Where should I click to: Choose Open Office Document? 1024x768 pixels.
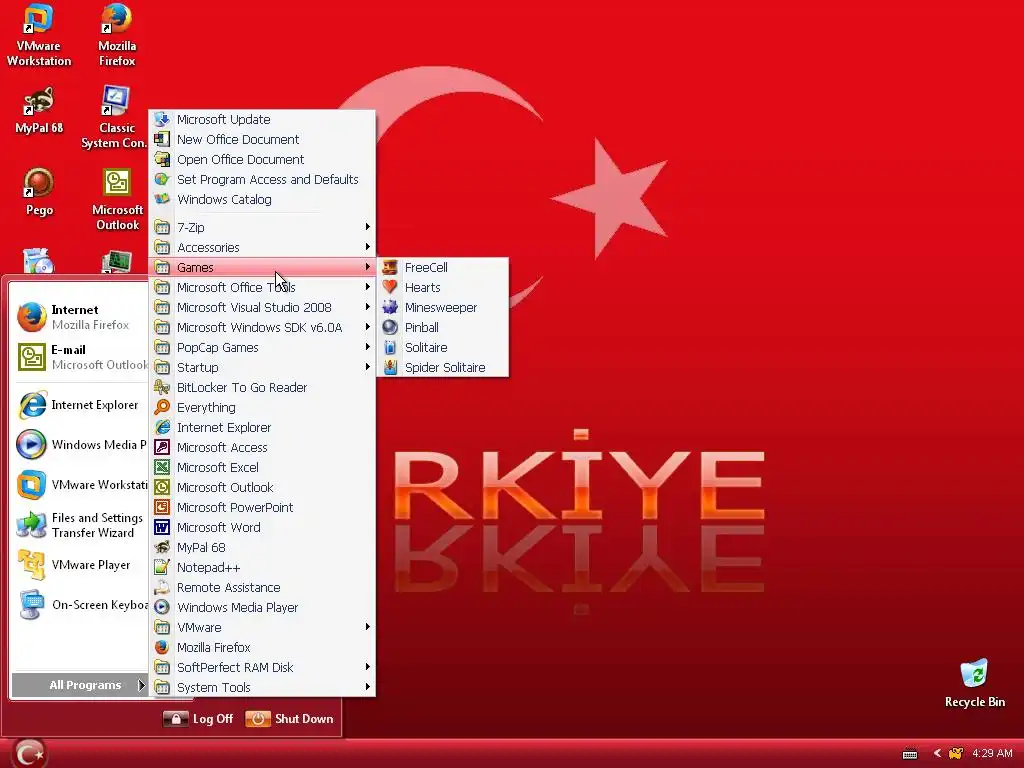coord(262,159)
